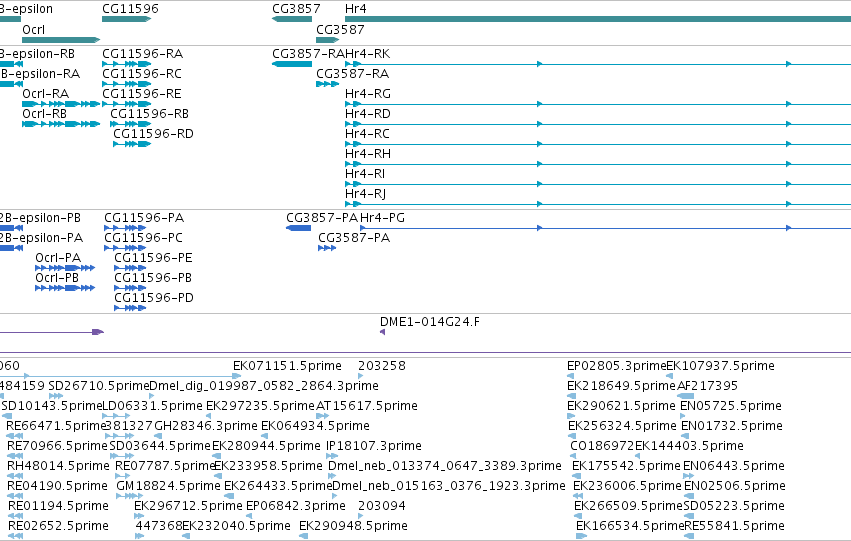Screen dimensions: 851x541
Task: Click transcript CG11596-RD
Action: coord(132,144)
